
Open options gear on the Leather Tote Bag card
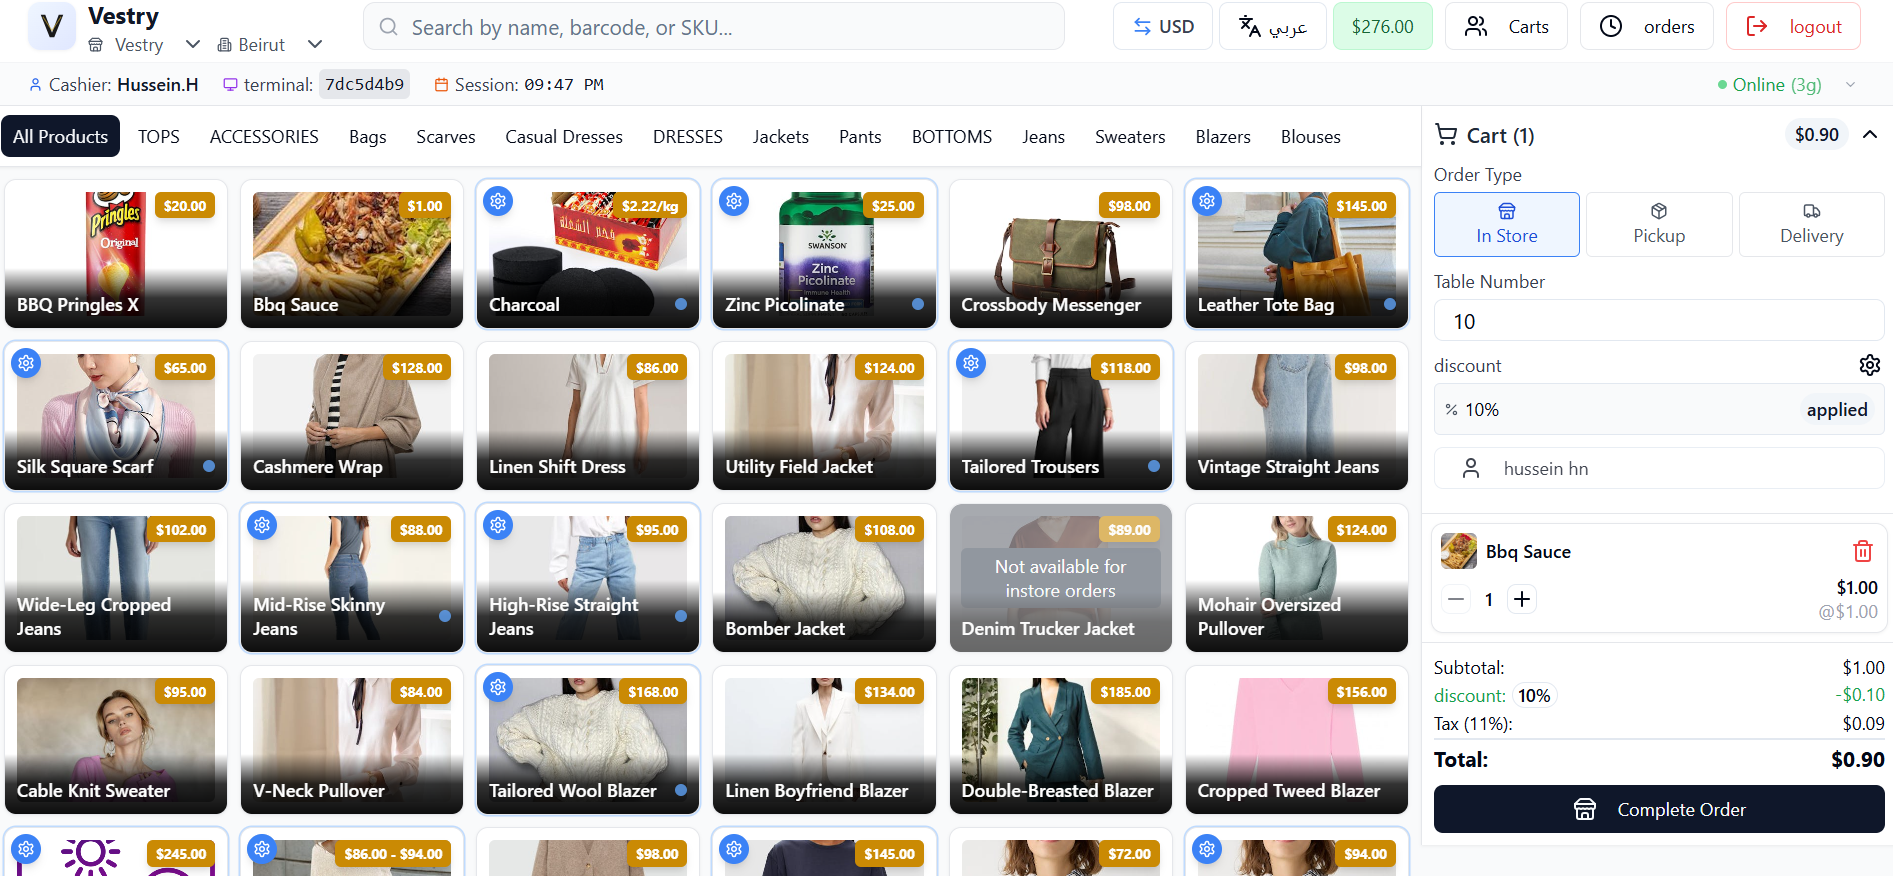click(1207, 201)
